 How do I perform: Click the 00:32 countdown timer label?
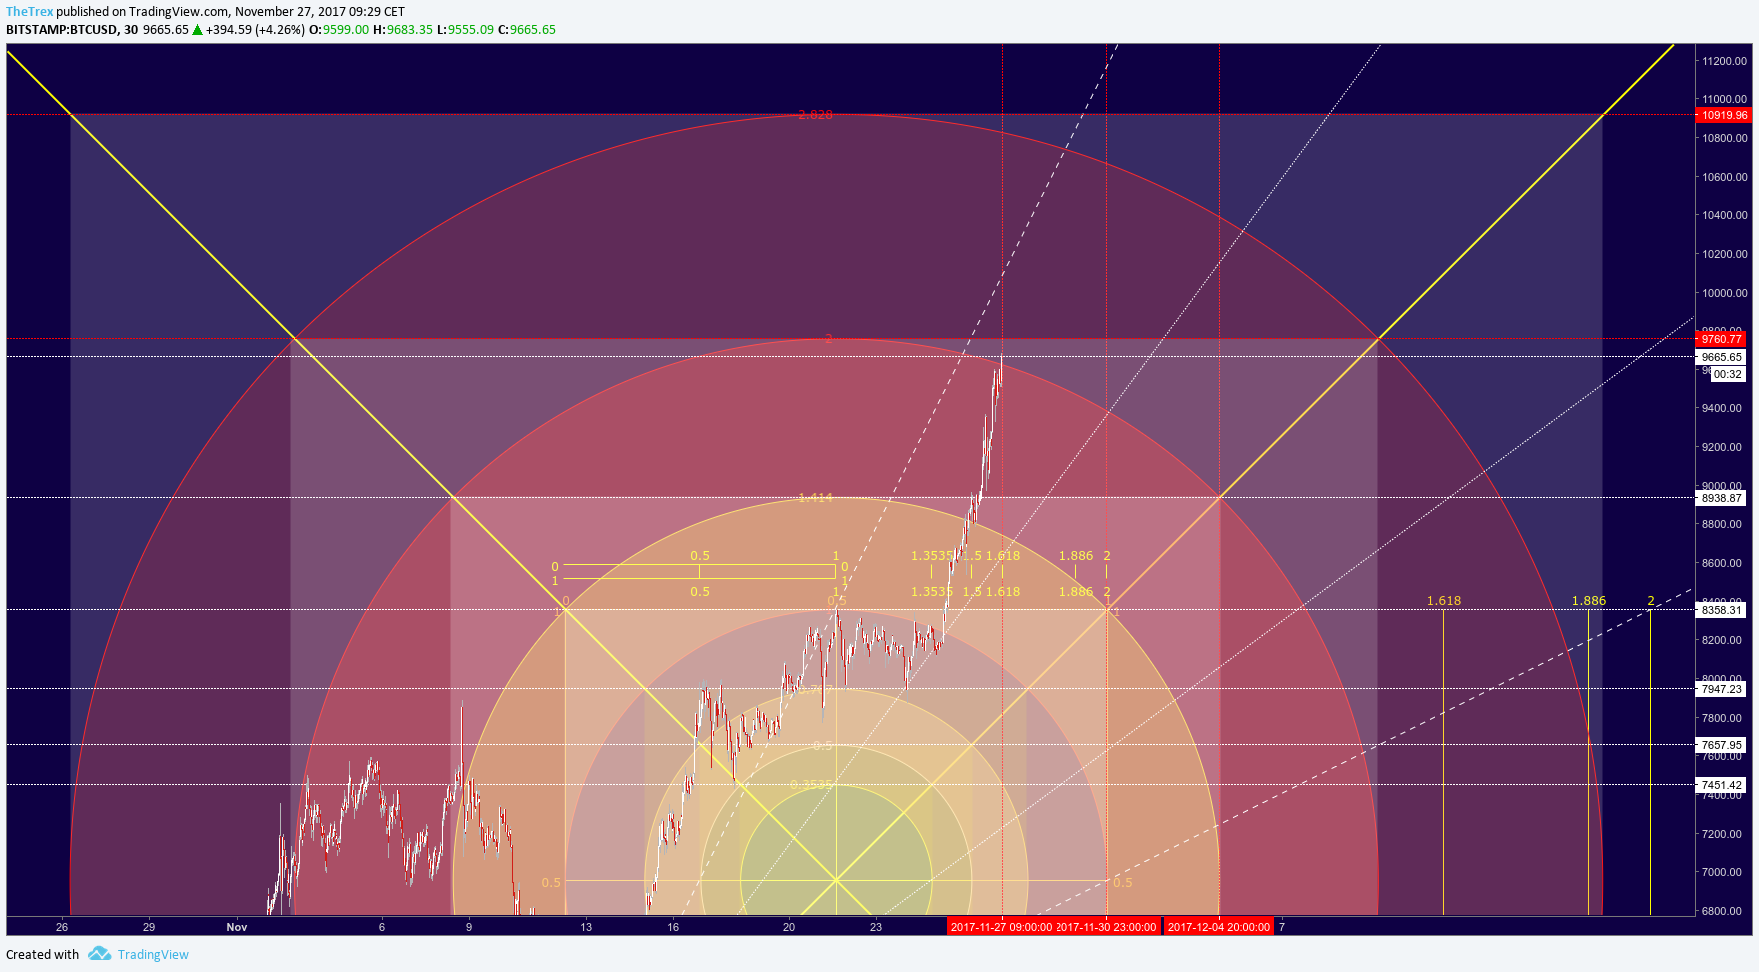pyautogui.click(x=1727, y=375)
